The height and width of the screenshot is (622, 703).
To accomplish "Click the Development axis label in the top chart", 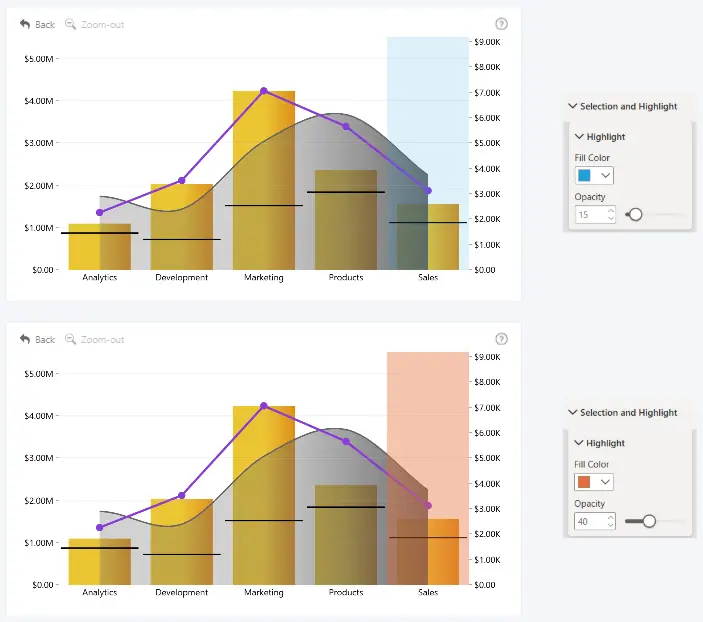I will click(182, 278).
